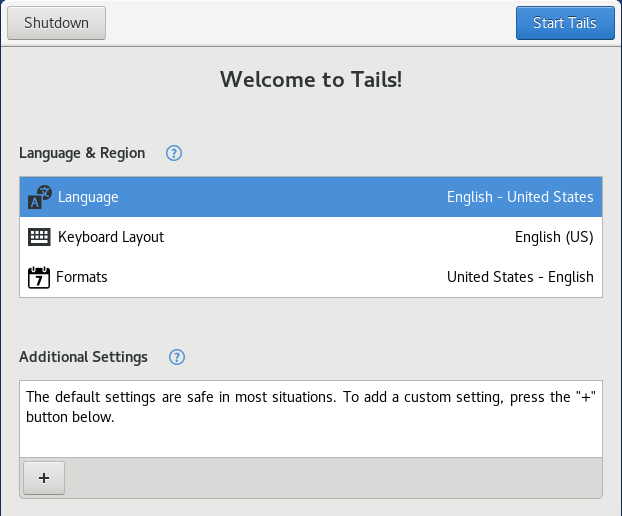Image resolution: width=622 pixels, height=516 pixels.
Task: Open help for Language & Region
Action: pyautogui.click(x=174, y=153)
